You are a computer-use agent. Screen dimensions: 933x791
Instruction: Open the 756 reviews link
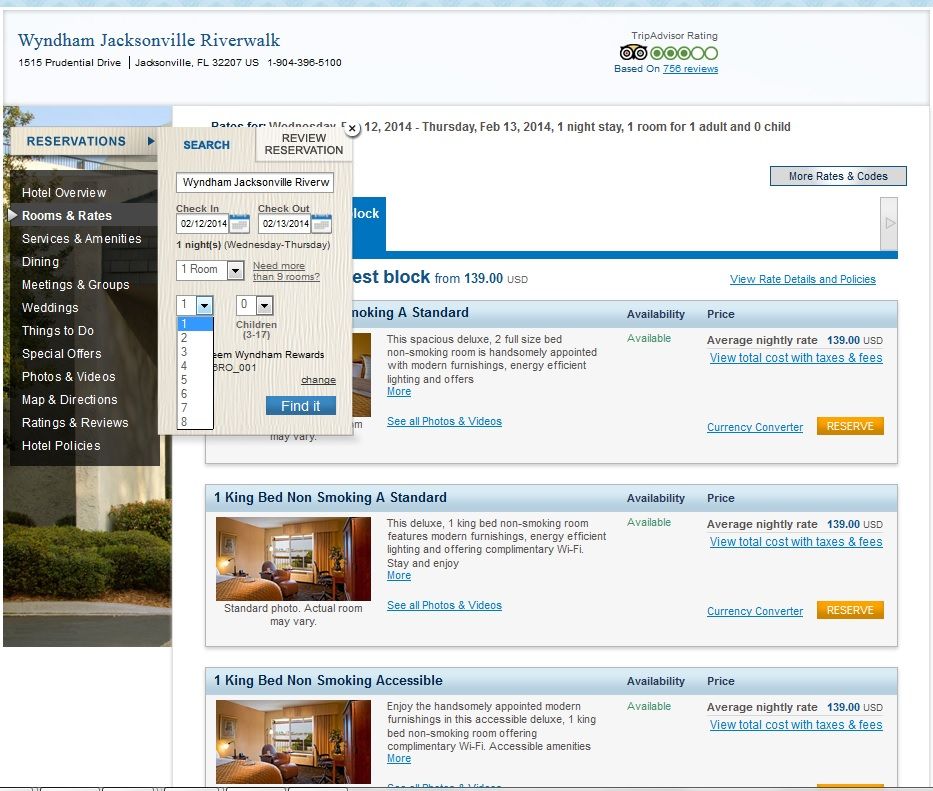690,68
